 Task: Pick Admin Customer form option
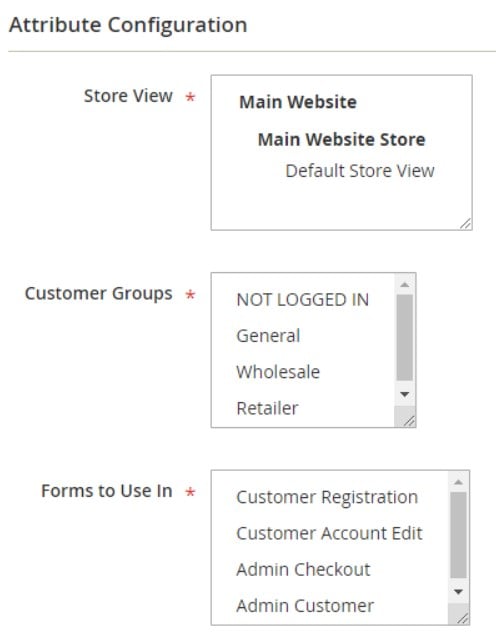(x=305, y=605)
